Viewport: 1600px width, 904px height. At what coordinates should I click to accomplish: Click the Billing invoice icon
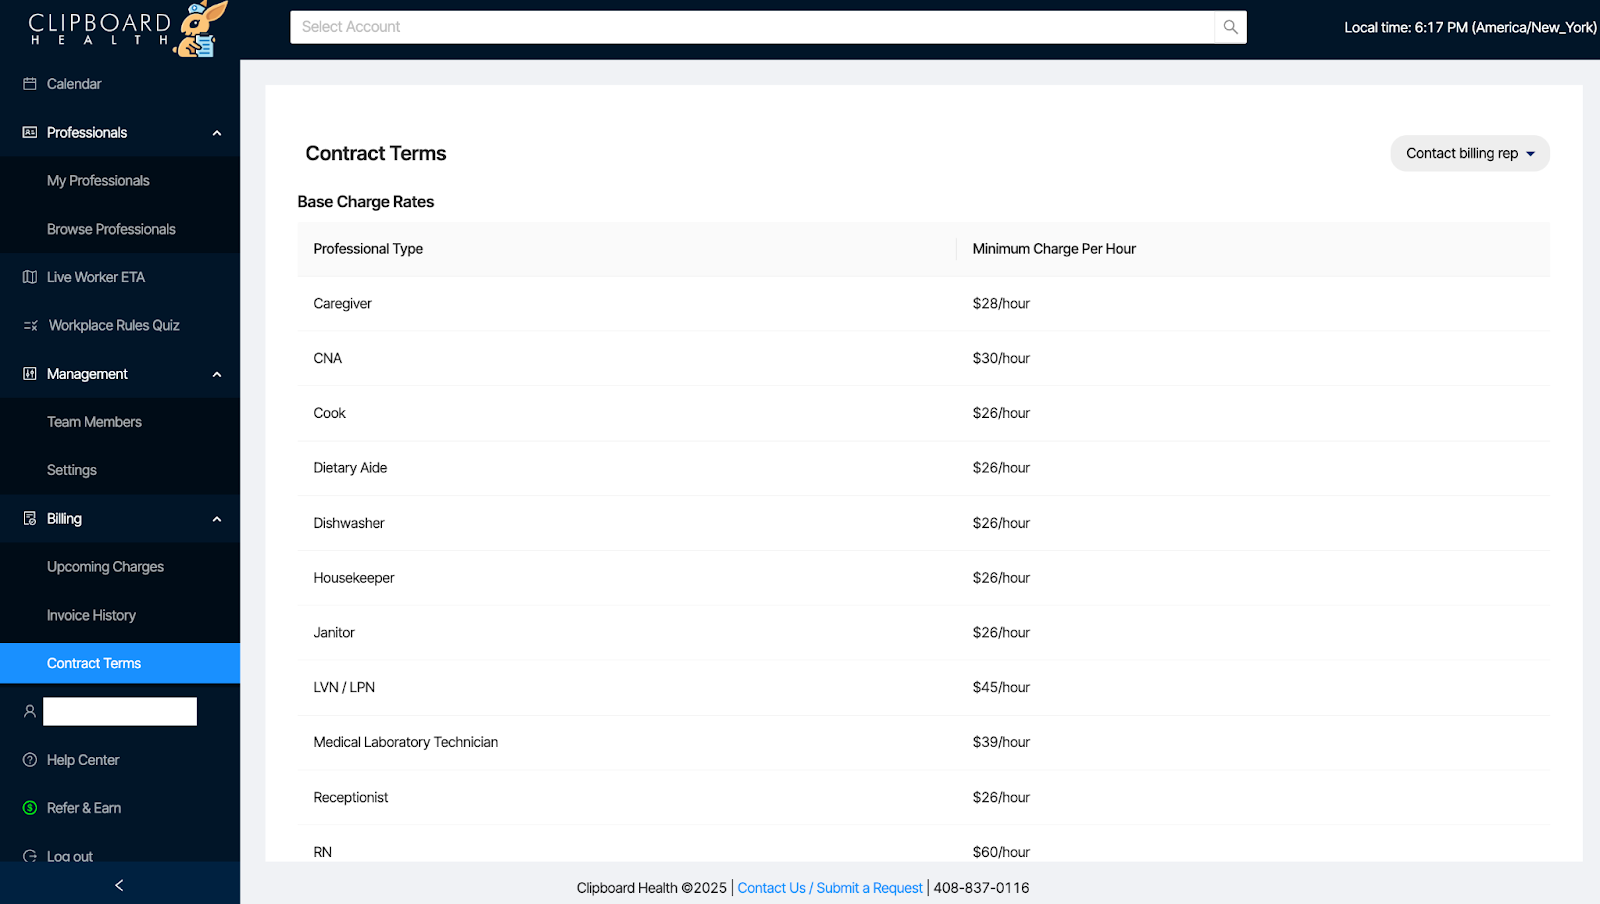click(30, 518)
